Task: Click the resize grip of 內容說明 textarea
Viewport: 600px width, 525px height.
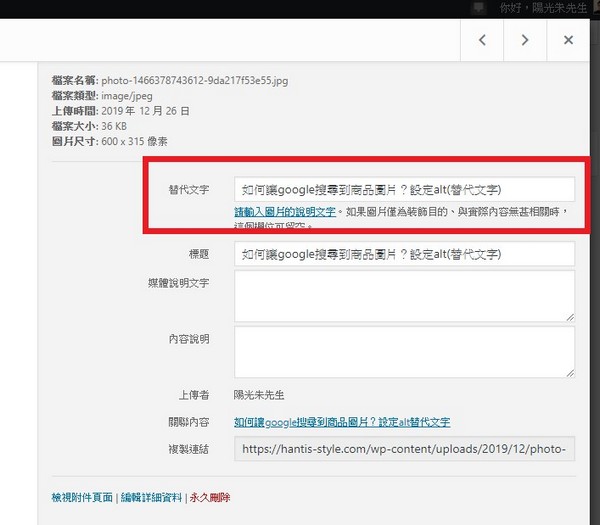Action: [x=570, y=373]
